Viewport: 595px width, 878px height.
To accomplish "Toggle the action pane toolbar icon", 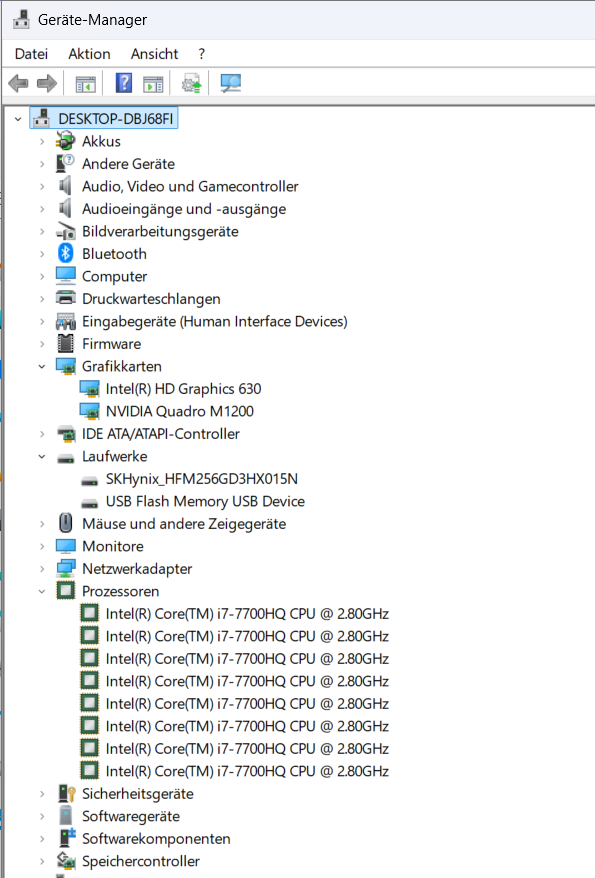I will 153,84.
